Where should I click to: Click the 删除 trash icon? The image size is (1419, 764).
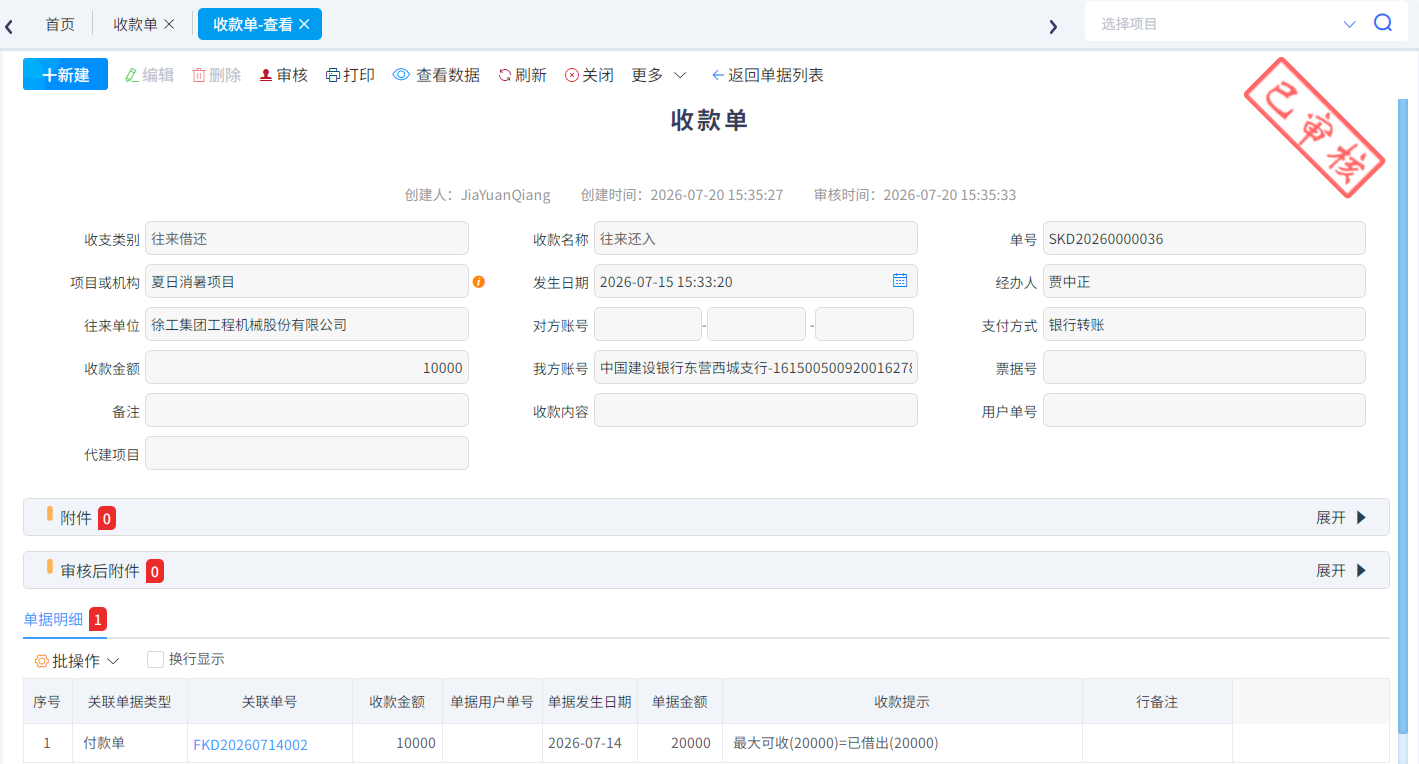tap(199, 75)
